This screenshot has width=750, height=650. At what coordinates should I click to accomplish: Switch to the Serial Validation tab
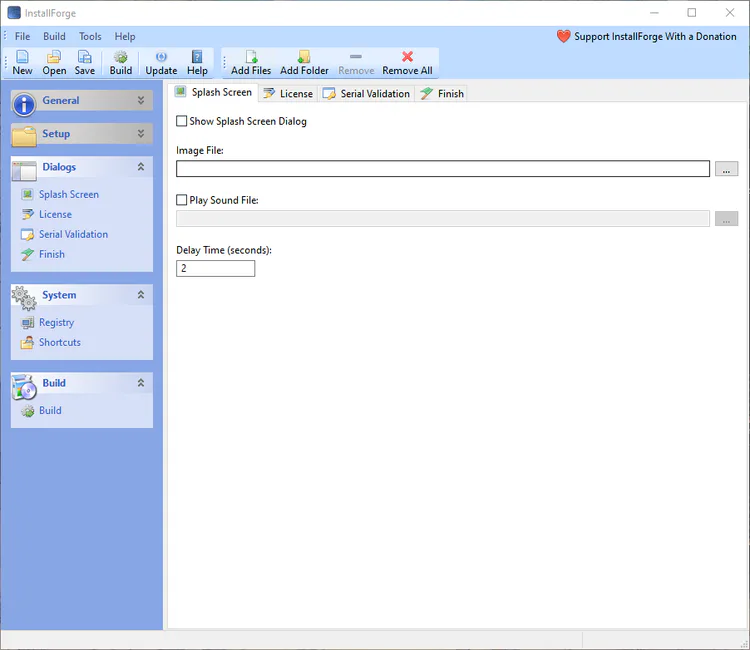pyautogui.click(x=366, y=93)
